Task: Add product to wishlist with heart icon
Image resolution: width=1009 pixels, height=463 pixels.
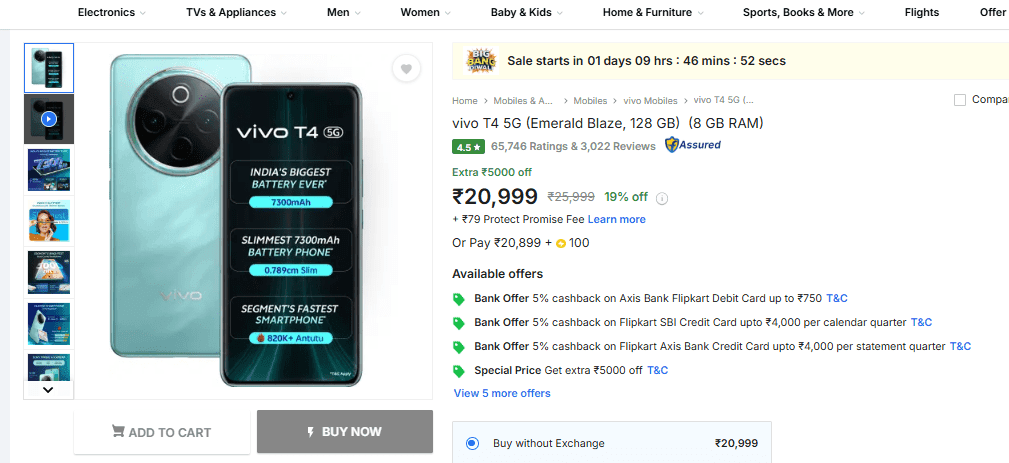Action: click(x=405, y=69)
